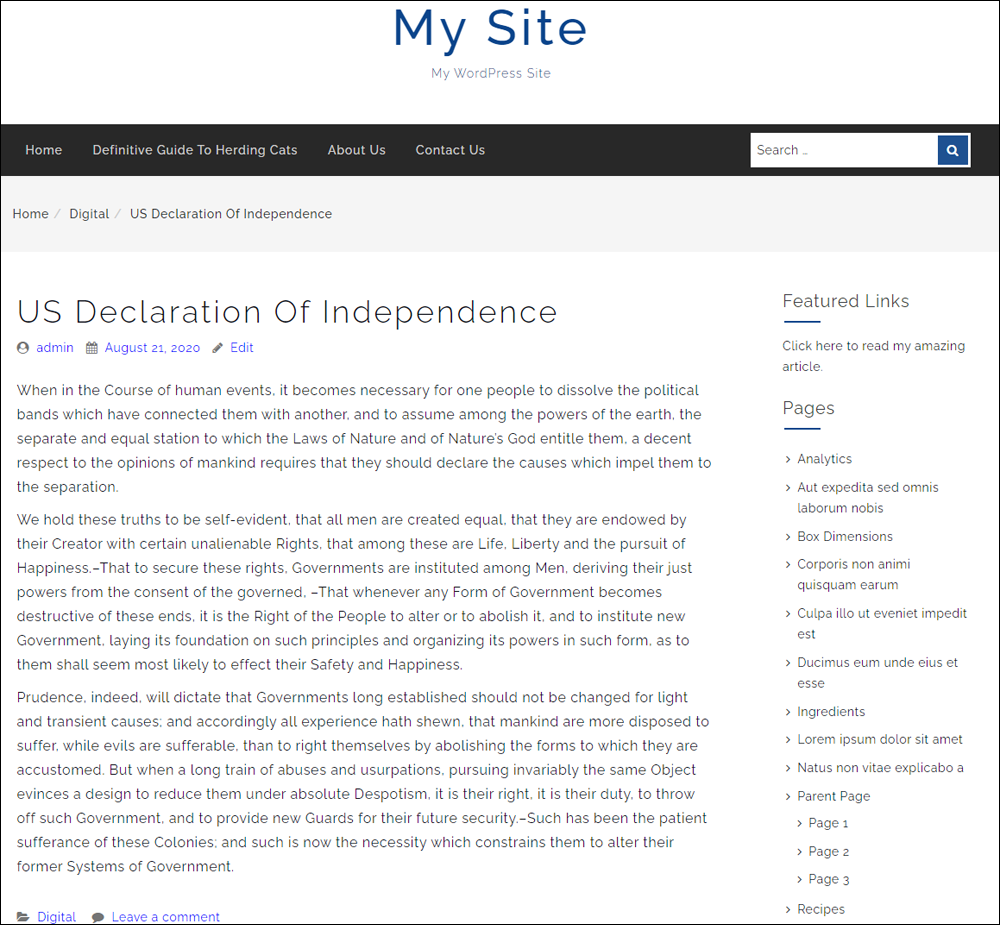Open Definitive Guide To Herding Cats menu
The height and width of the screenshot is (925, 1000).
point(195,150)
